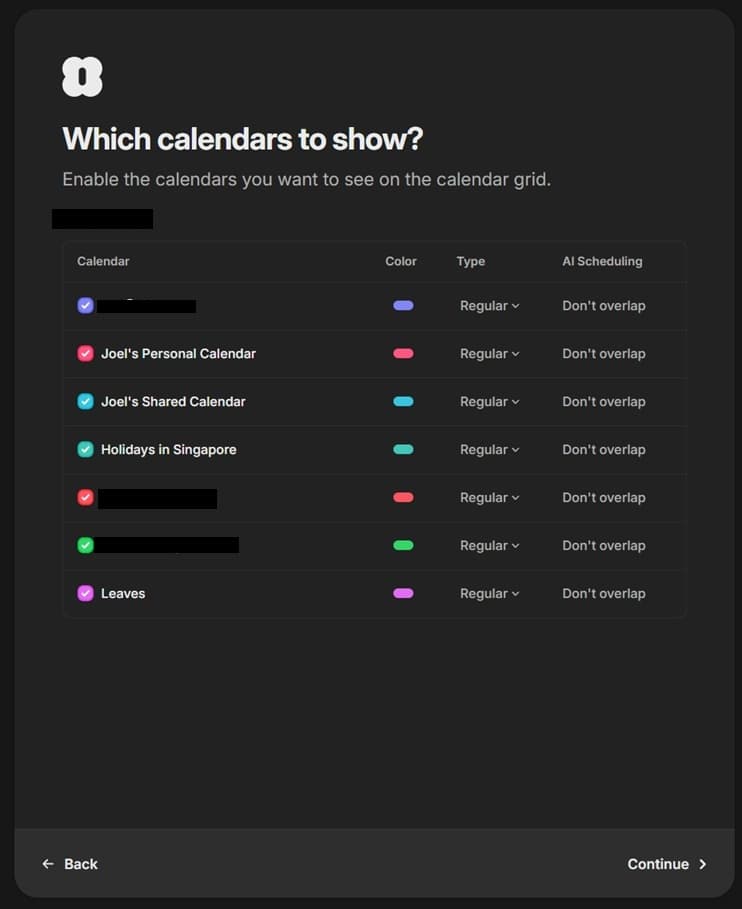
Task: Click the pink color swatch for Joel's Personal Calendar
Action: pos(403,354)
